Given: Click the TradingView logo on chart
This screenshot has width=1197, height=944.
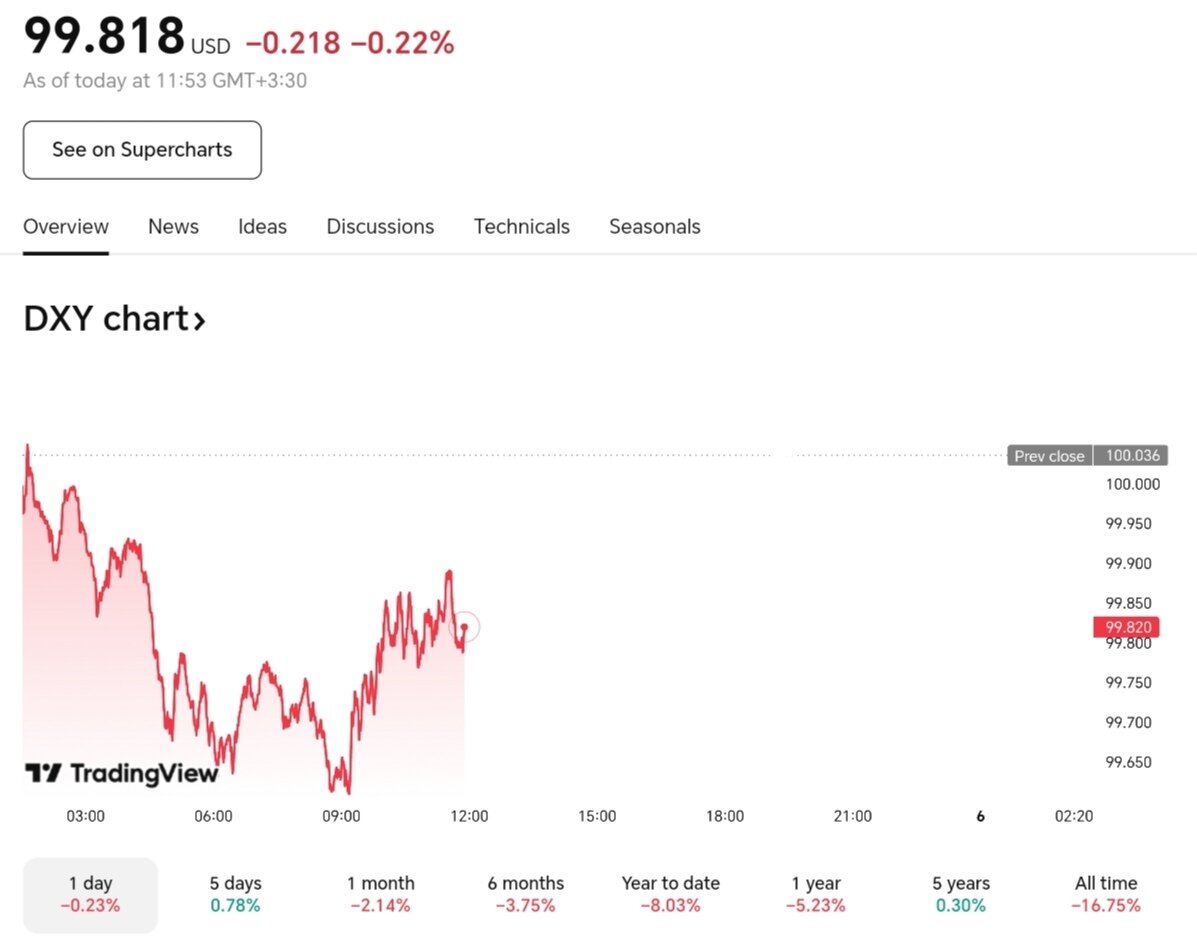Looking at the screenshot, I should click(121, 773).
